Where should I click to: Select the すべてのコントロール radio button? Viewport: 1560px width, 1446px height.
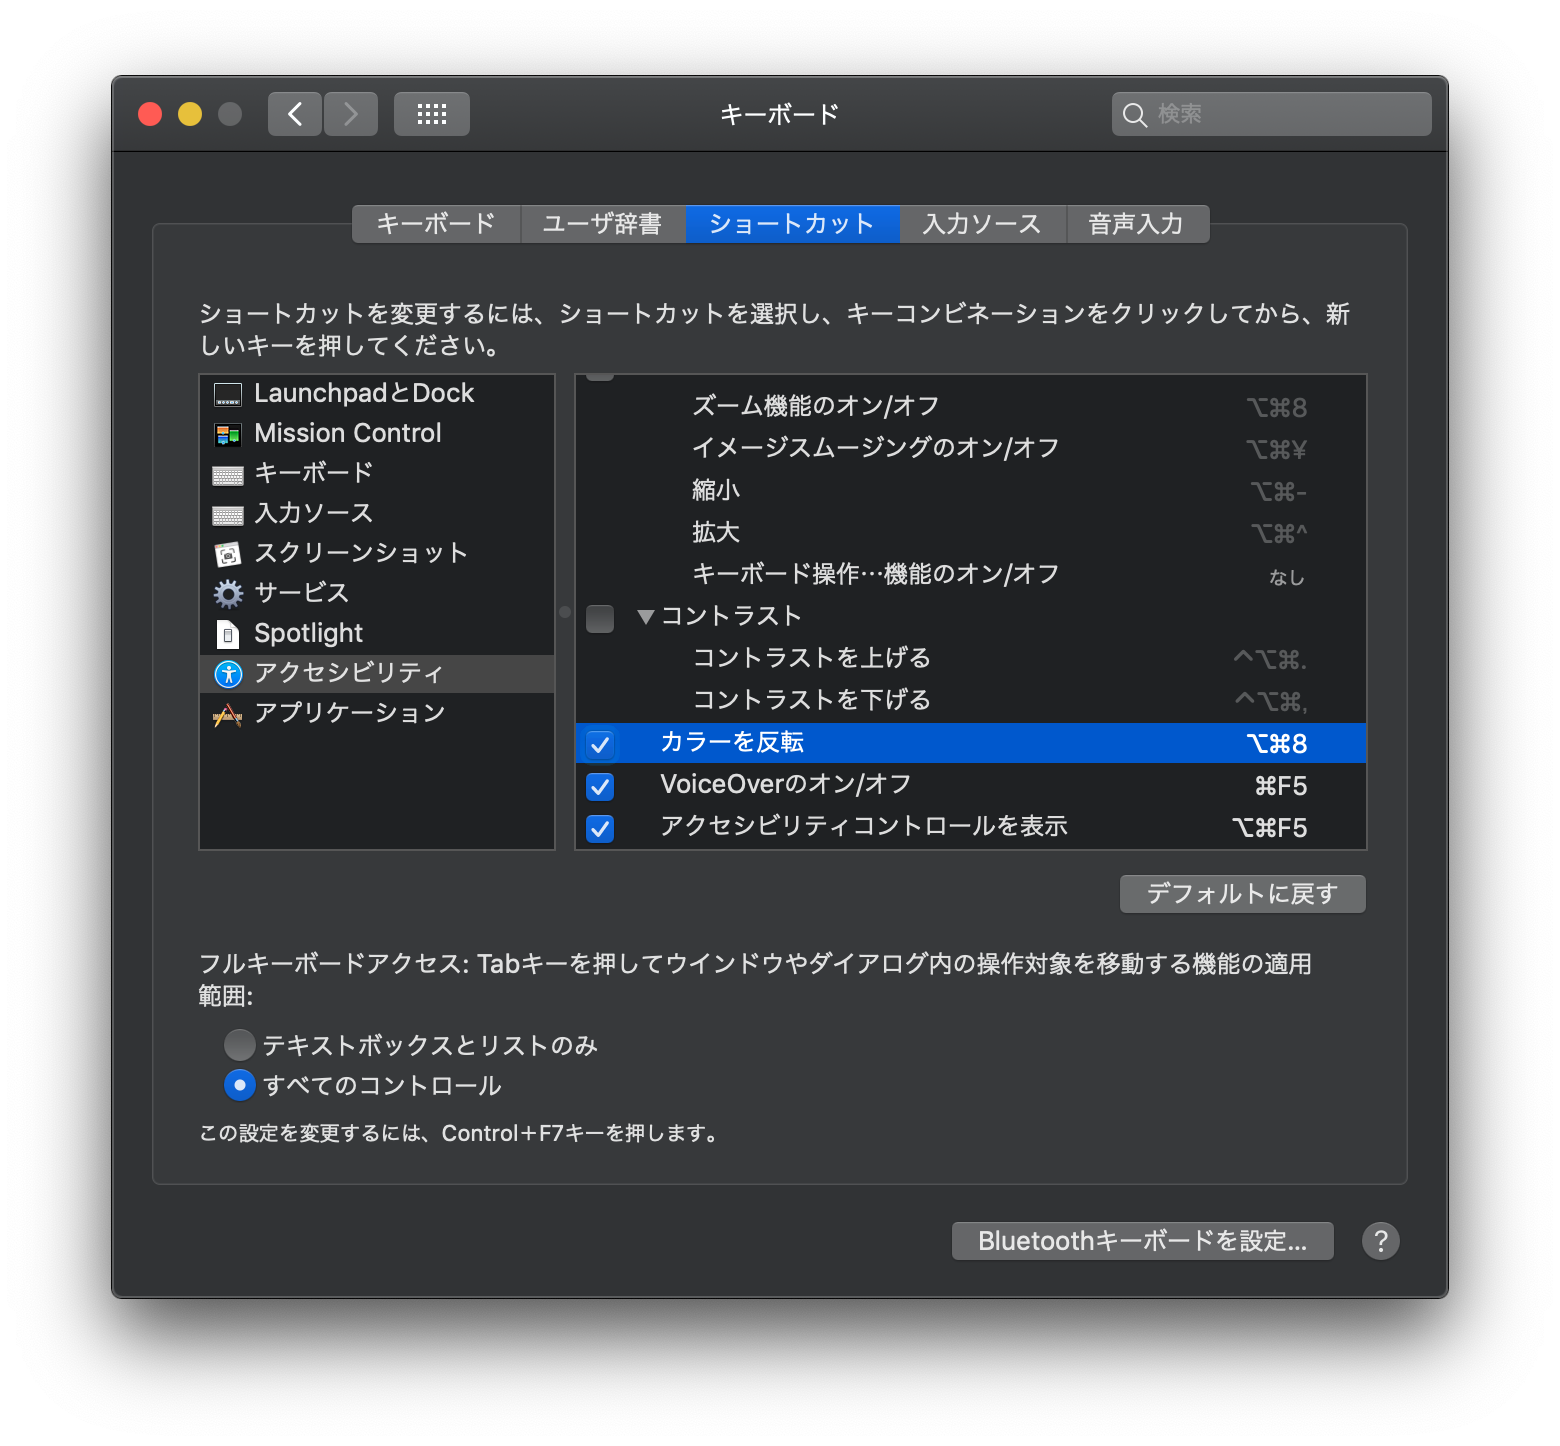[x=240, y=1085]
